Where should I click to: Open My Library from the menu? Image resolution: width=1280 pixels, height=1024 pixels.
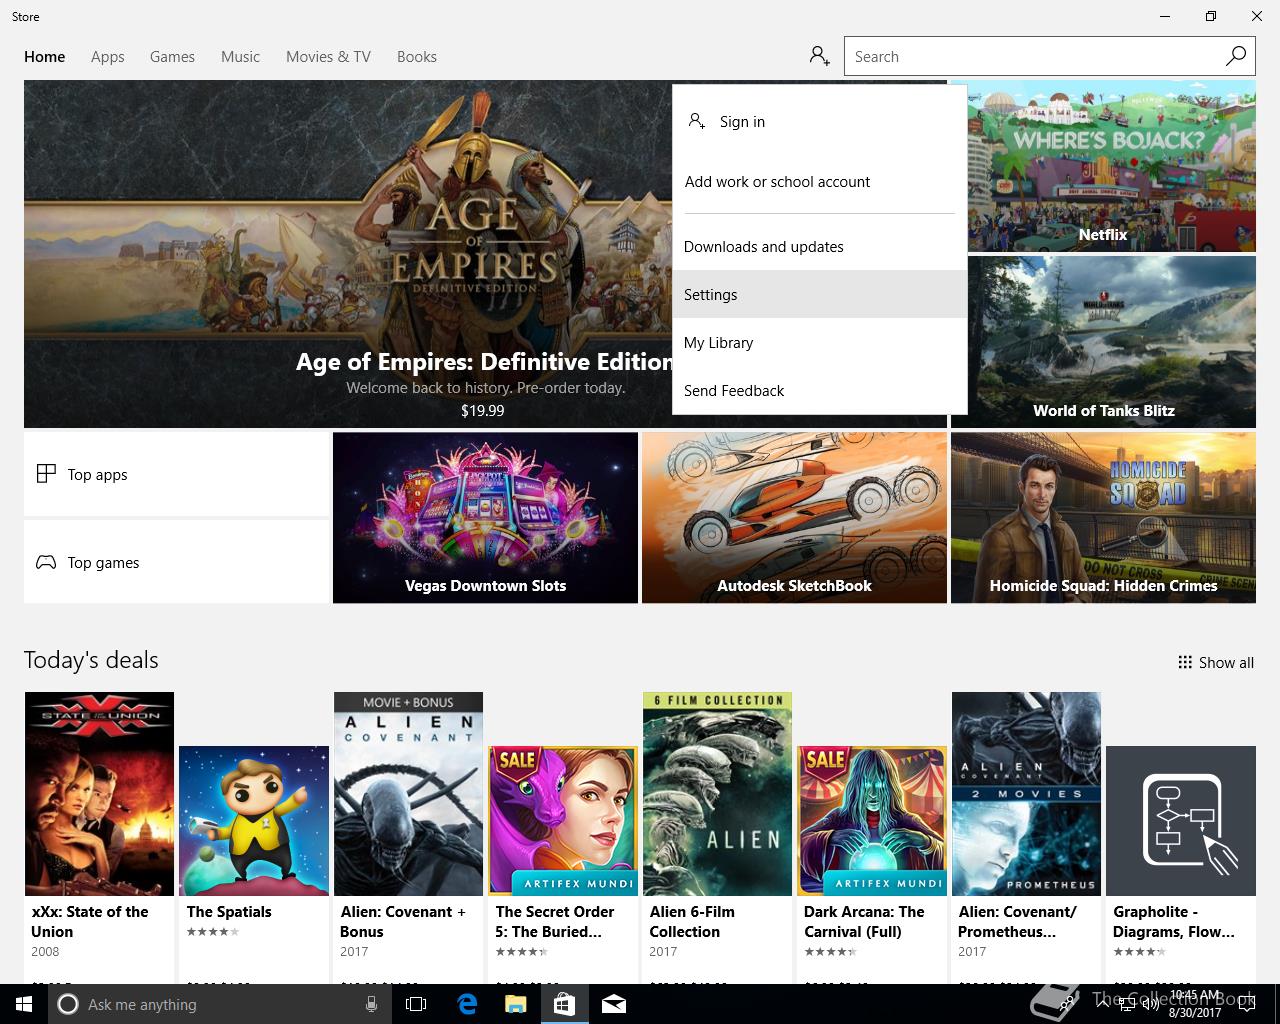click(820, 342)
